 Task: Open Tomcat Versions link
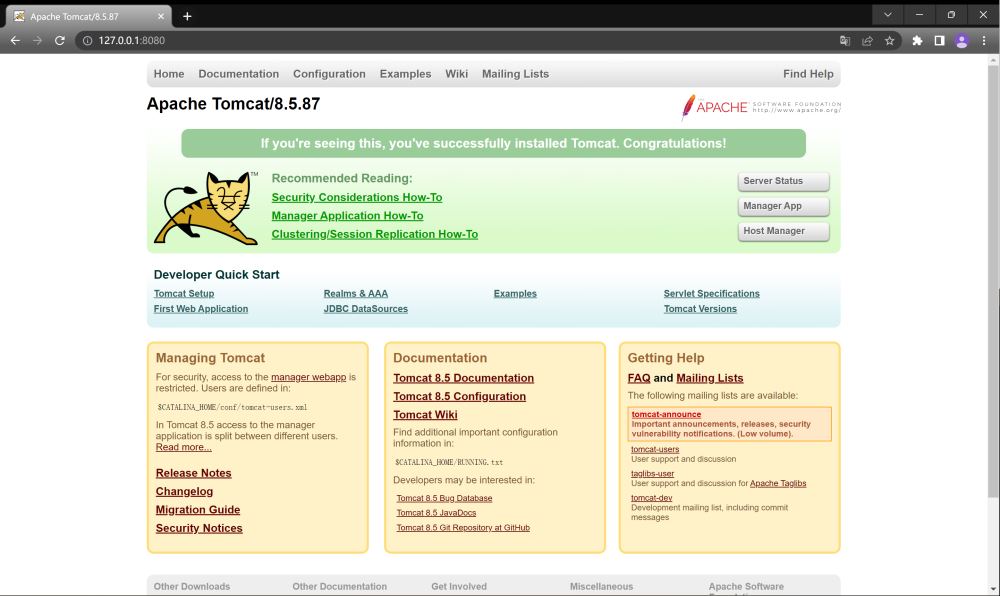point(700,309)
